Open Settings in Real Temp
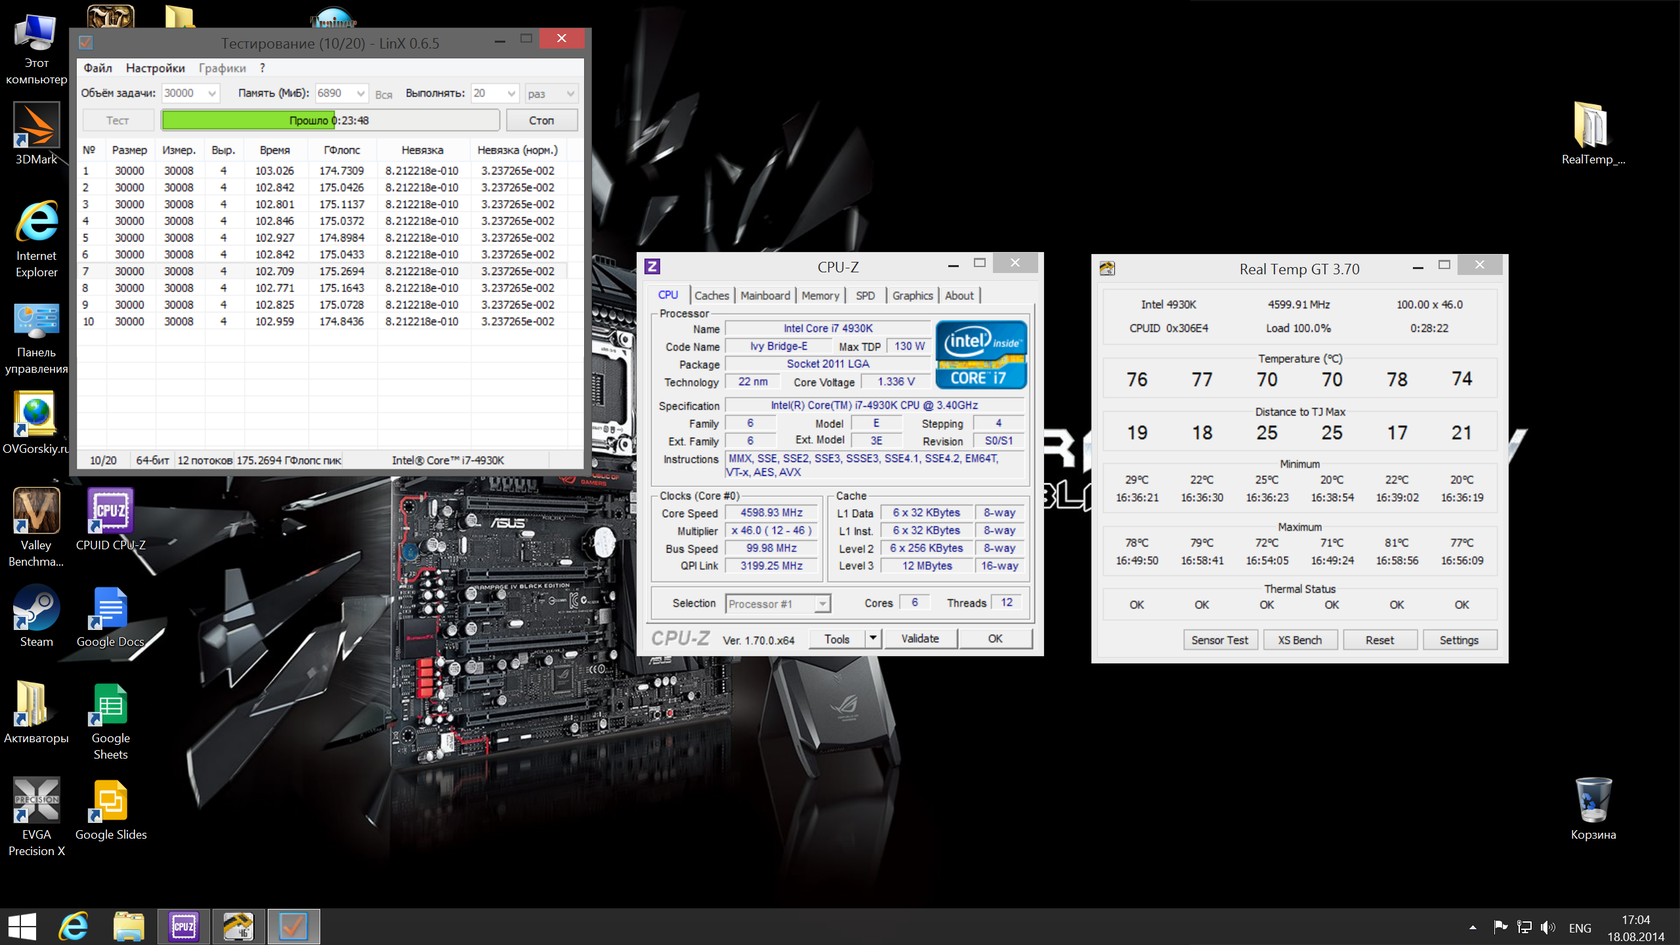Image resolution: width=1680 pixels, height=945 pixels. click(x=1459, y=640)
